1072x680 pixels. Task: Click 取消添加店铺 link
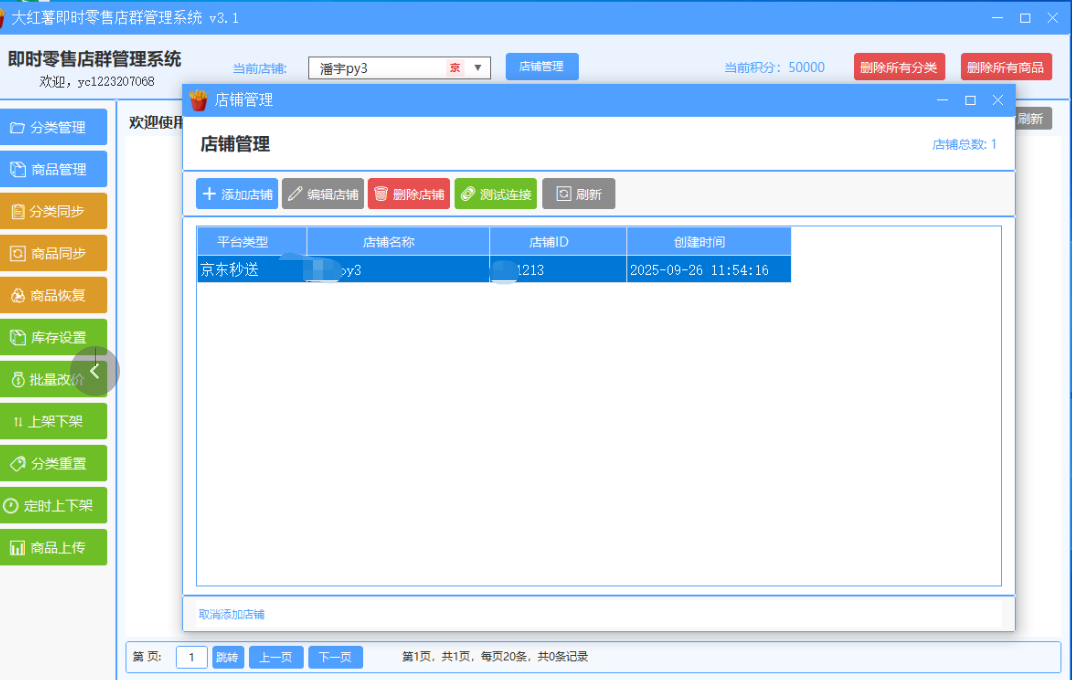click(x=231, y=614)
